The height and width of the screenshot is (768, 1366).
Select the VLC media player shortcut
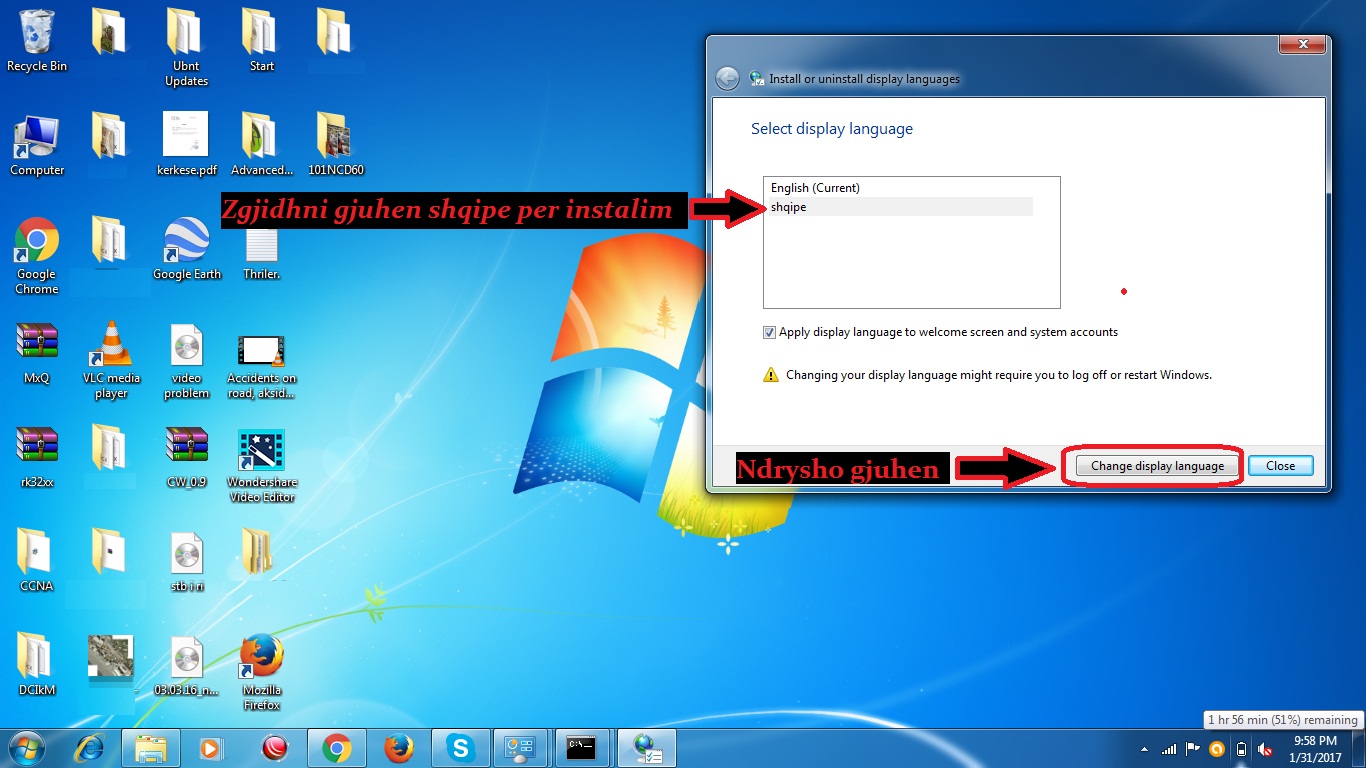[x=111, y=360]
